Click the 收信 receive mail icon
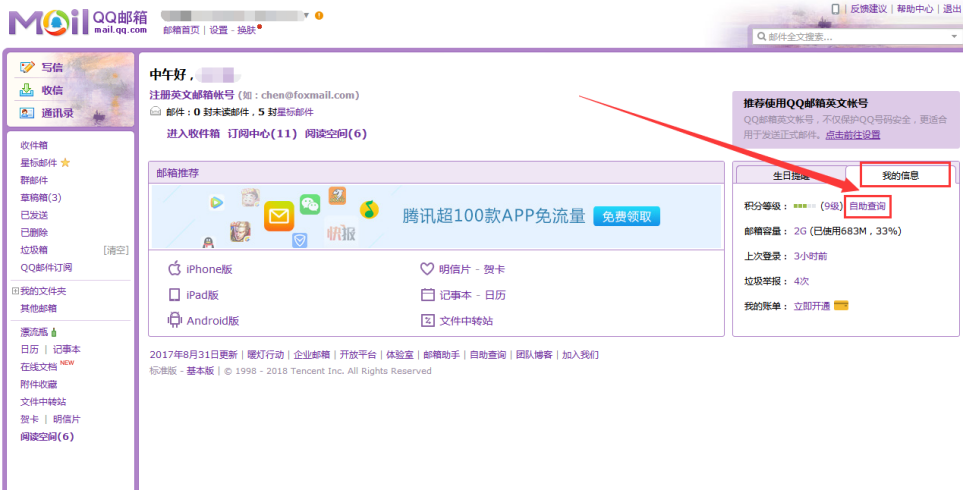This screenshot has height=490, width=963. pos(28,90)
